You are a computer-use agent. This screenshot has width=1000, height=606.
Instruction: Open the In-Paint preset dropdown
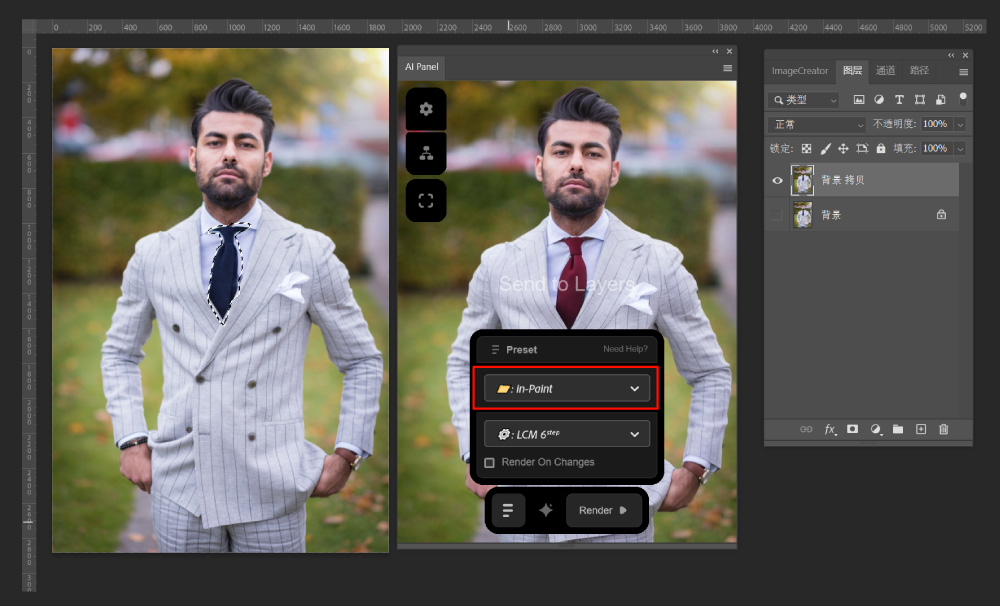click(566, 388)
